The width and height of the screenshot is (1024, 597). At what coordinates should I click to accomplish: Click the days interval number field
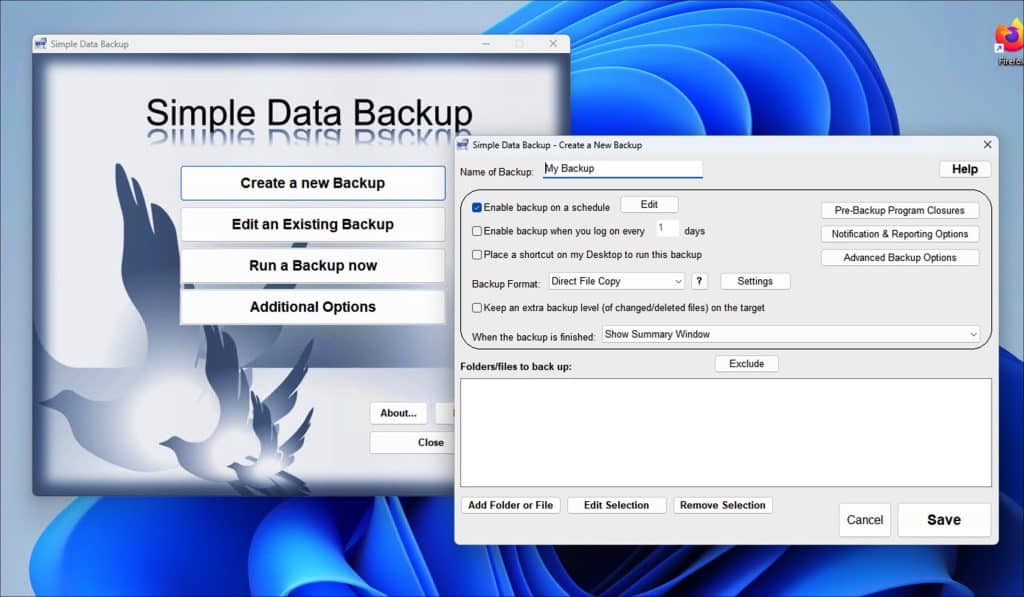coord(667,229)
